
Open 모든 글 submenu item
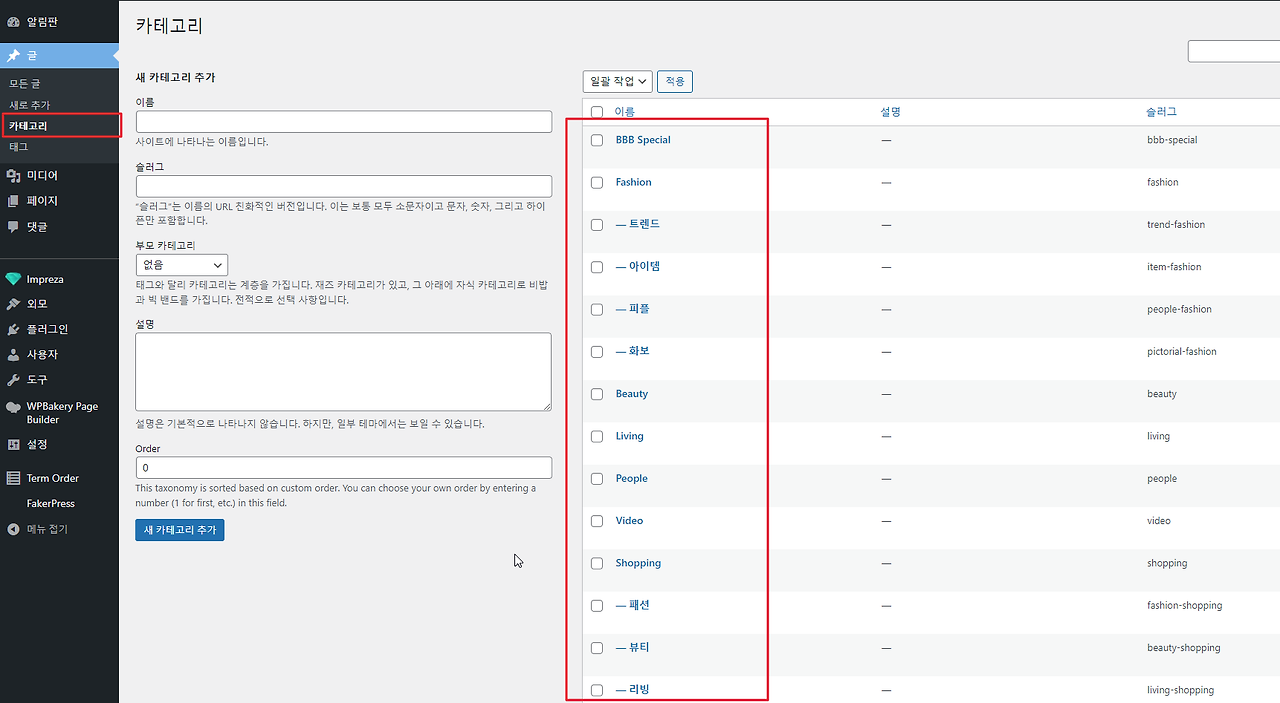pos(25,84)
